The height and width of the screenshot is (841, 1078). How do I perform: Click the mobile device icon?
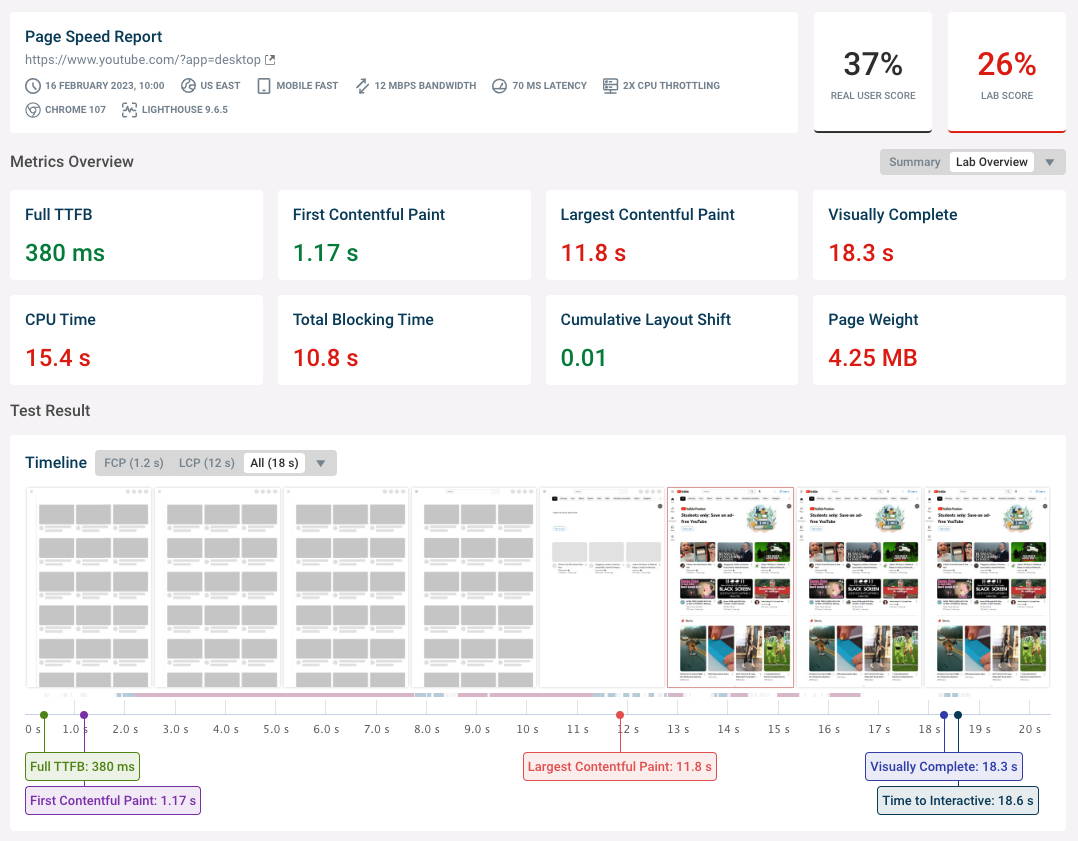[x=264, y=86]
